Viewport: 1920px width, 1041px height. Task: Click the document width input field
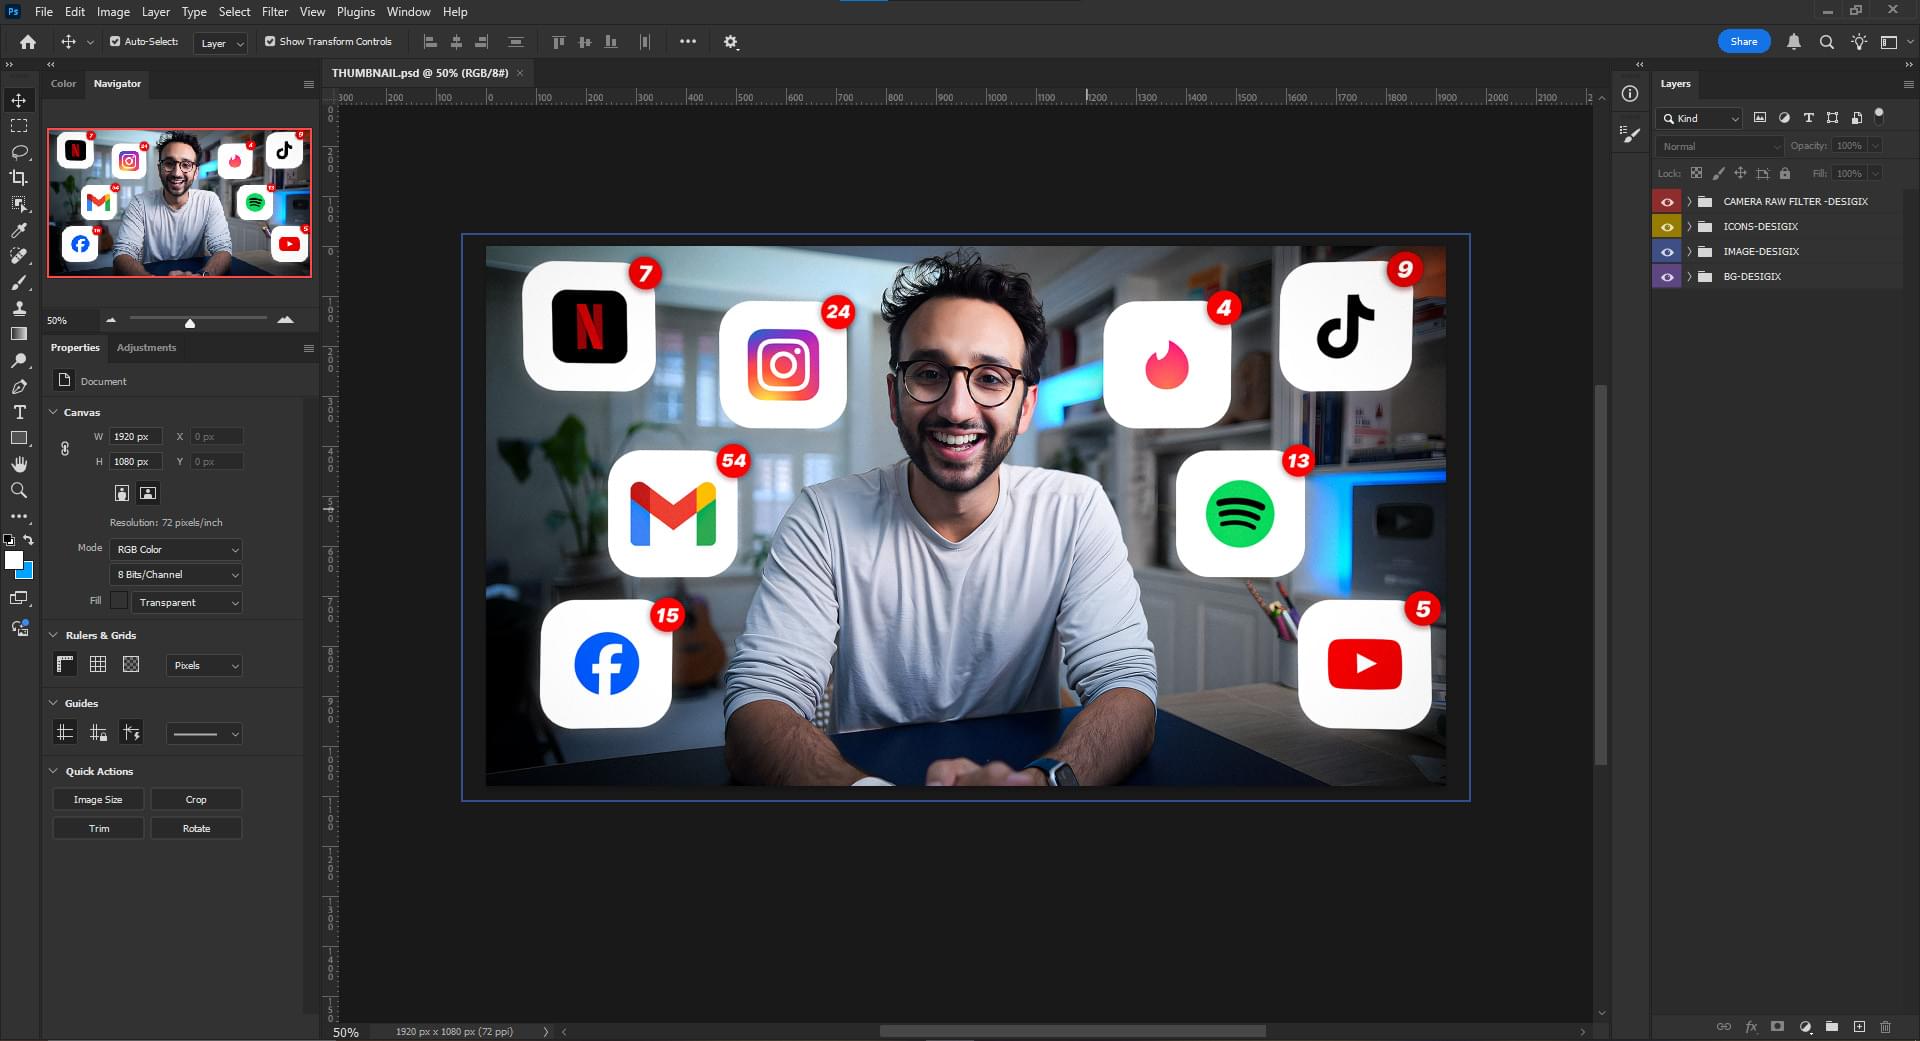[135, 436]
